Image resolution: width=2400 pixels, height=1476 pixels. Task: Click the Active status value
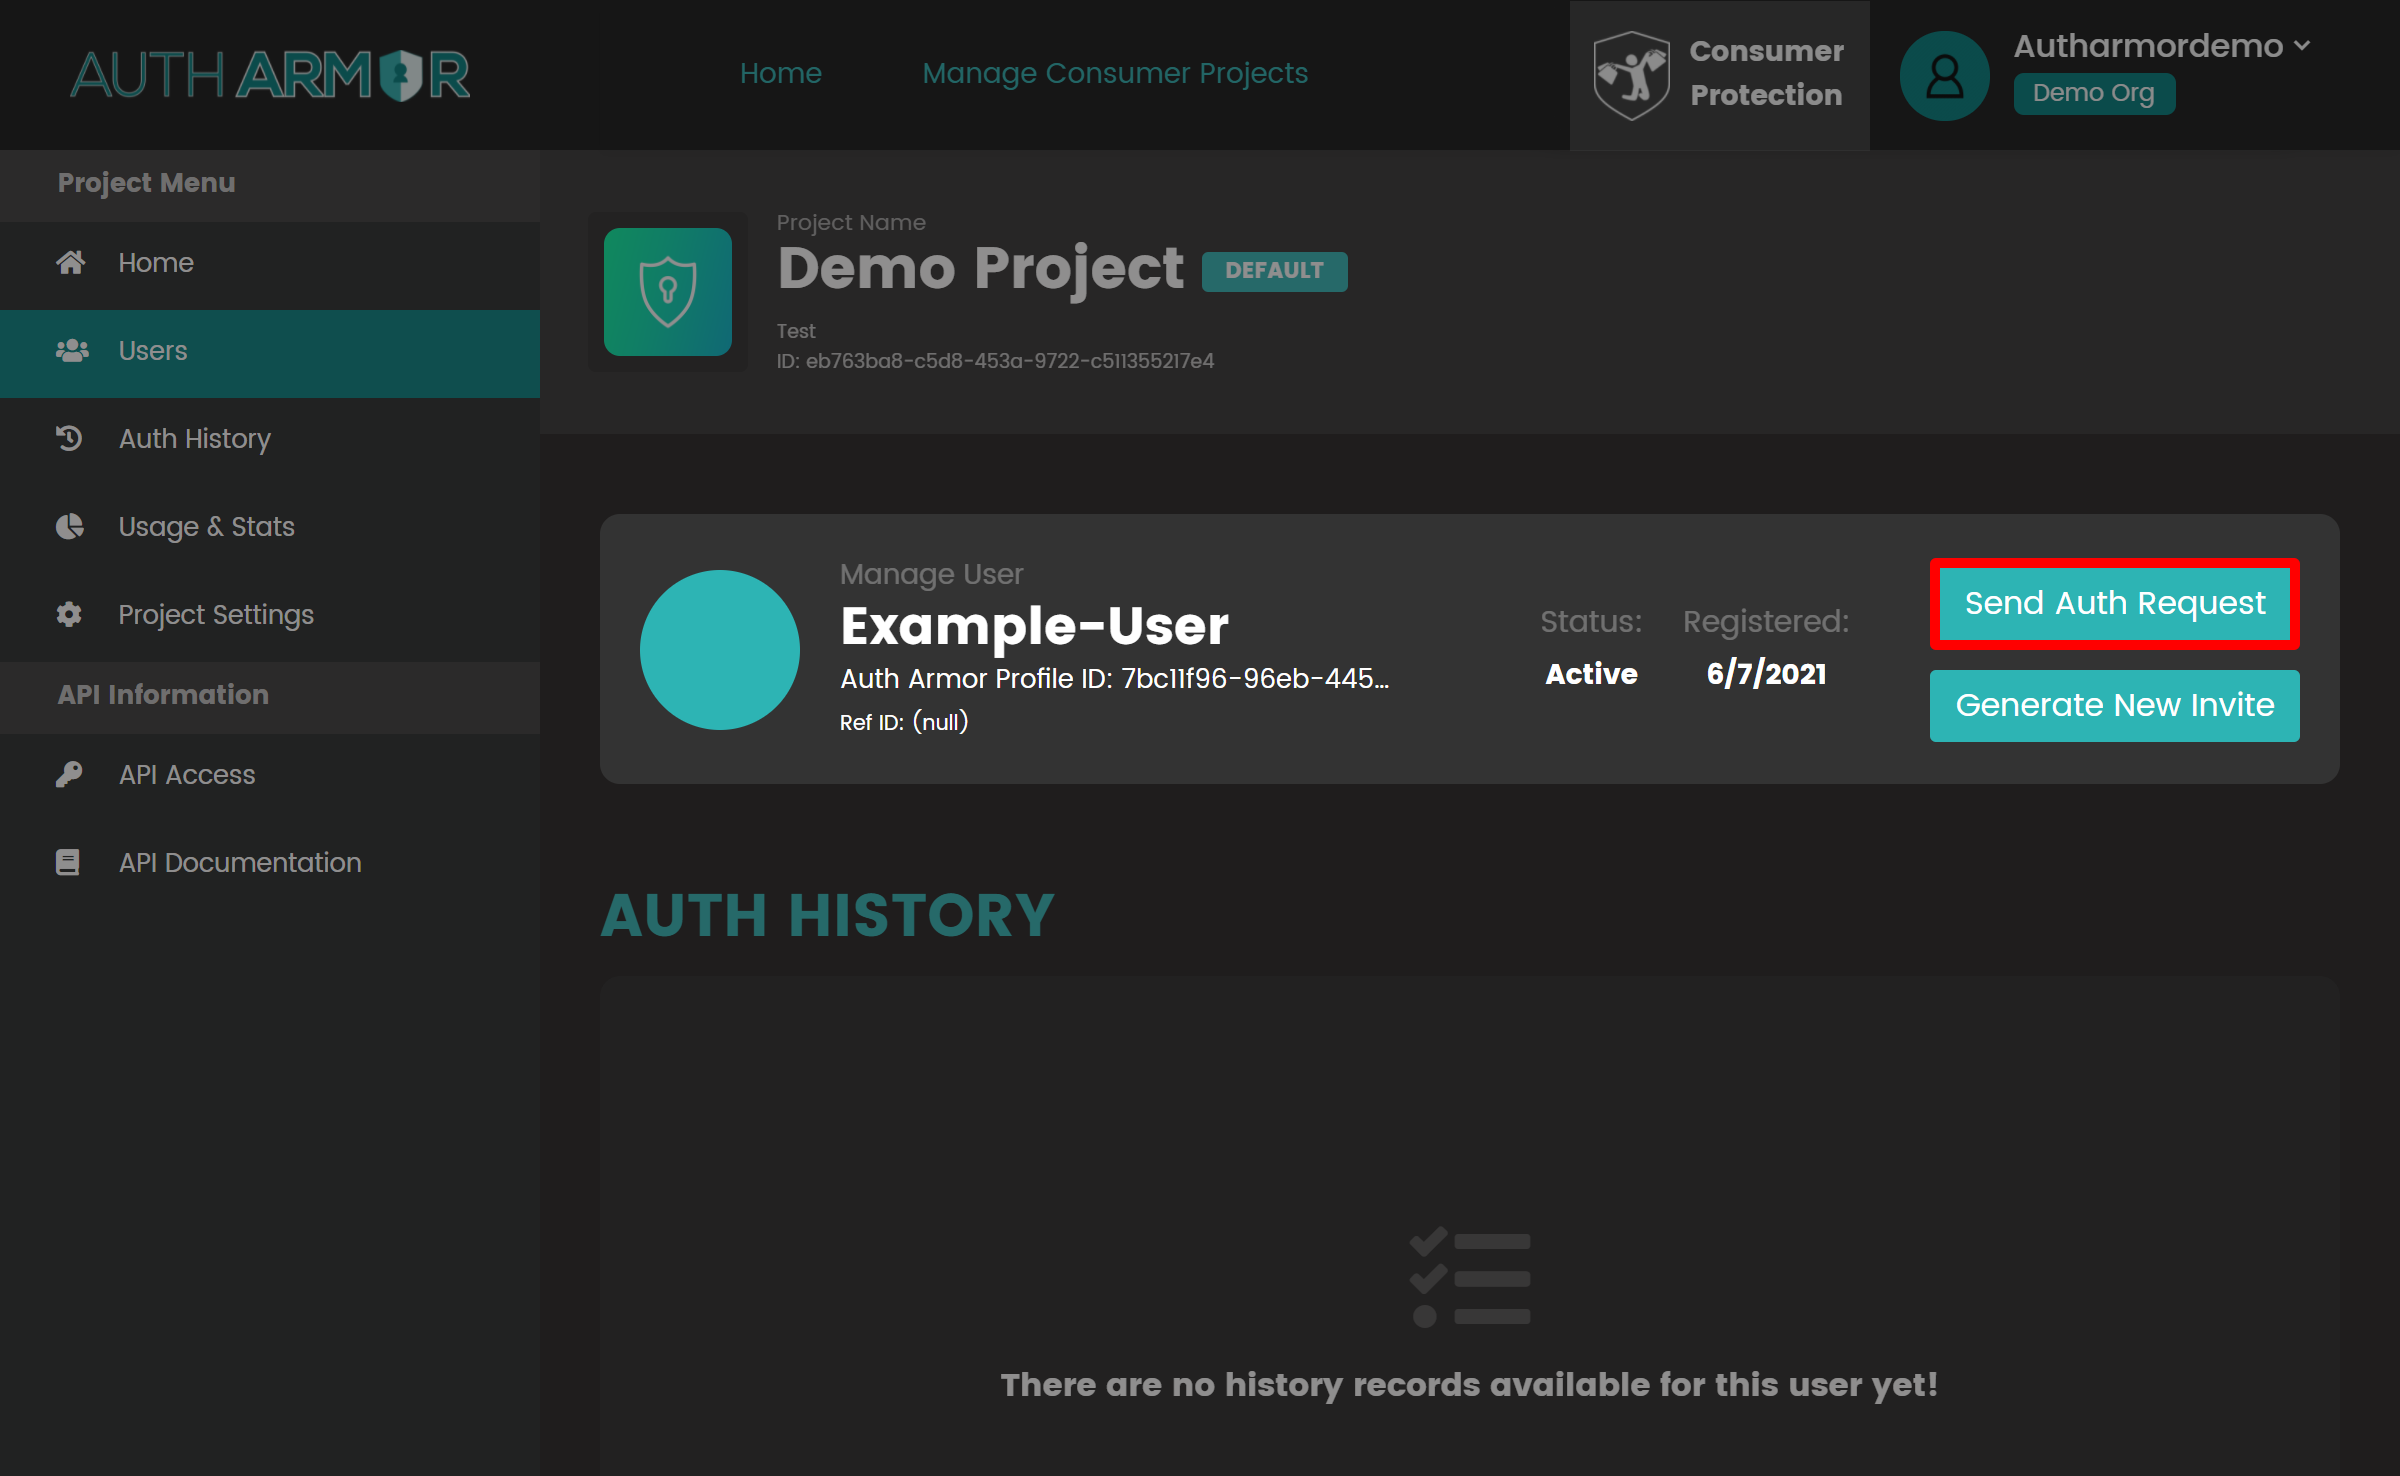[1591, 674]
